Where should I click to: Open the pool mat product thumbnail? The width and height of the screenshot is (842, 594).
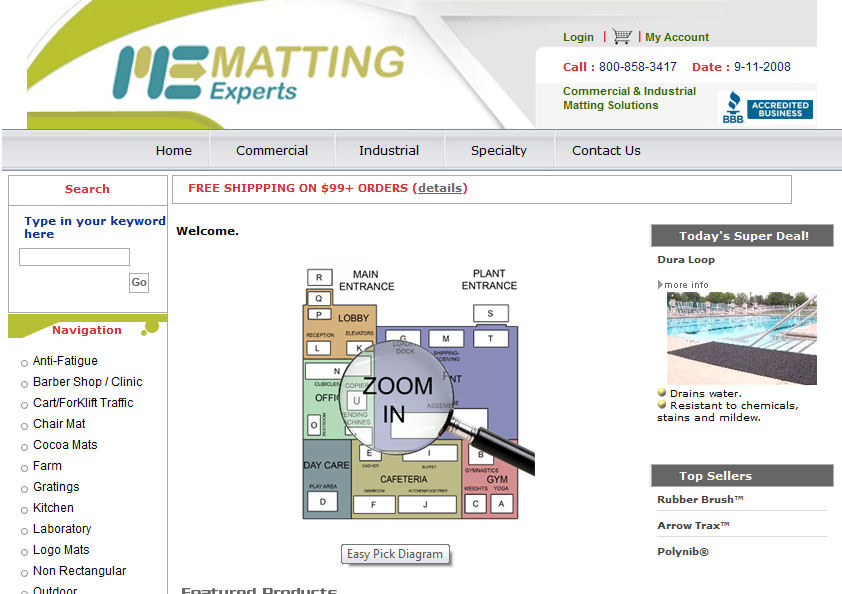pos(742,338)
